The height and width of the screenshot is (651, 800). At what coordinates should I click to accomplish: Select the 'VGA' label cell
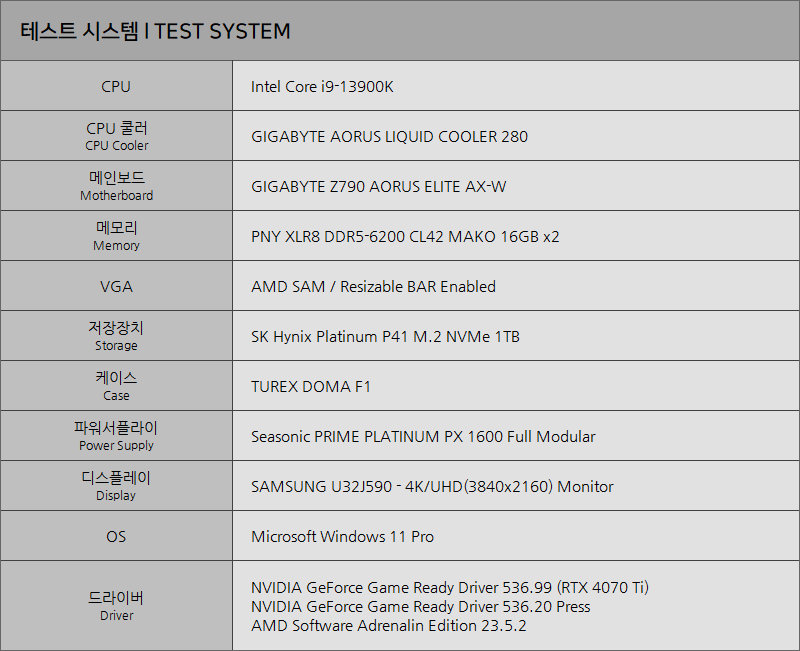[116, 286]
